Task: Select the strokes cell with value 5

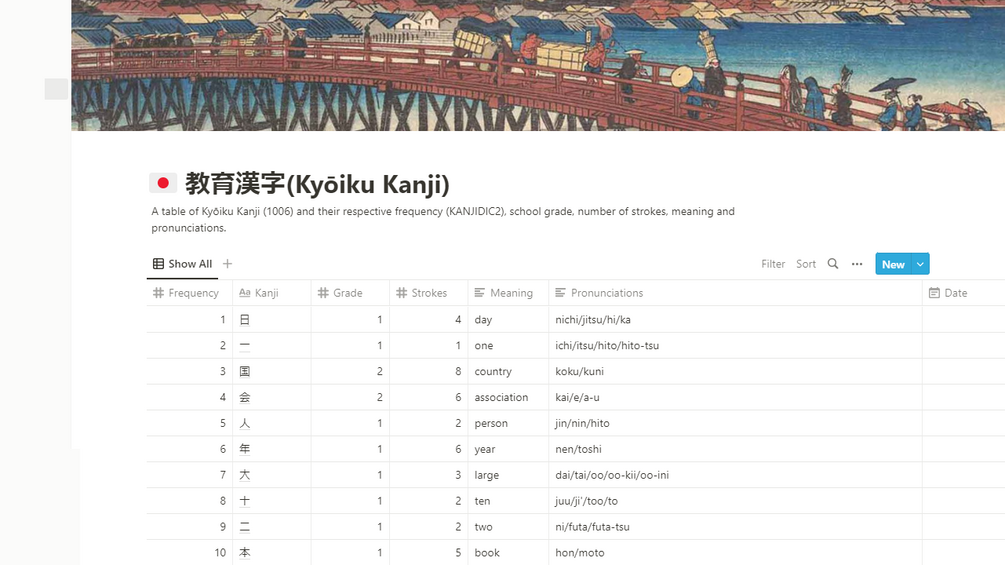Action: 429,553
